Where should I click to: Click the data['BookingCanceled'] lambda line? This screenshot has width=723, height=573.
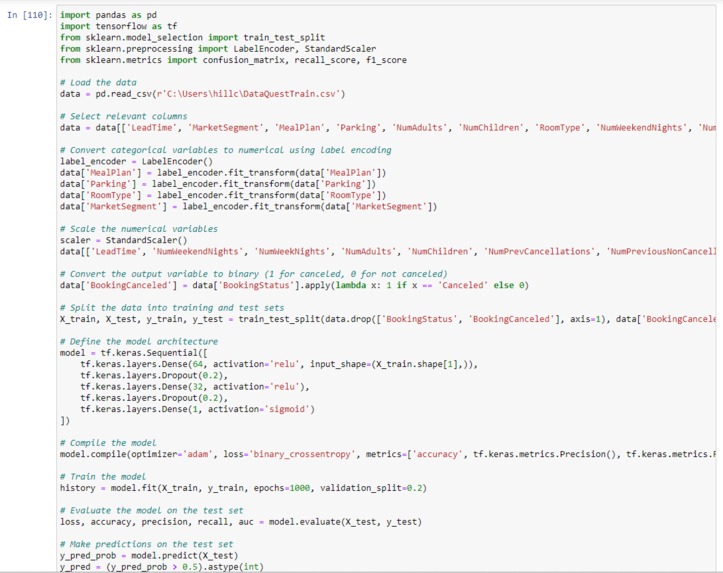click(294, 285)
